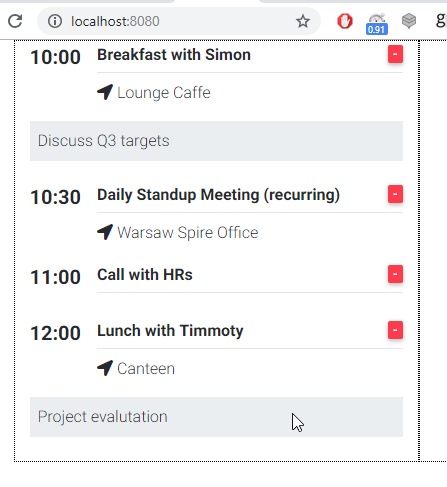Click the Daily Standup Meeting (recurring) title
This screenshot has width=447, height=487.
(x=218, y=195)
